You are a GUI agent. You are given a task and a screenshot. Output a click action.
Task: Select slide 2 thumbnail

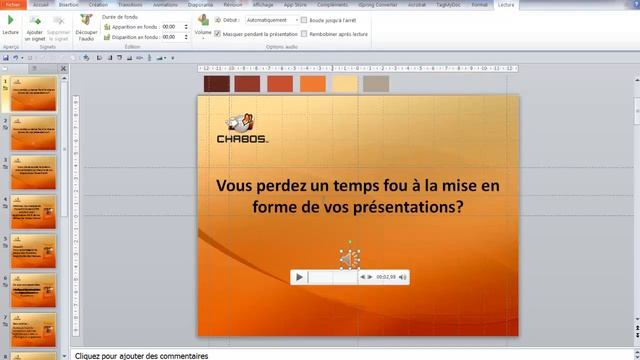click(33, 133)
